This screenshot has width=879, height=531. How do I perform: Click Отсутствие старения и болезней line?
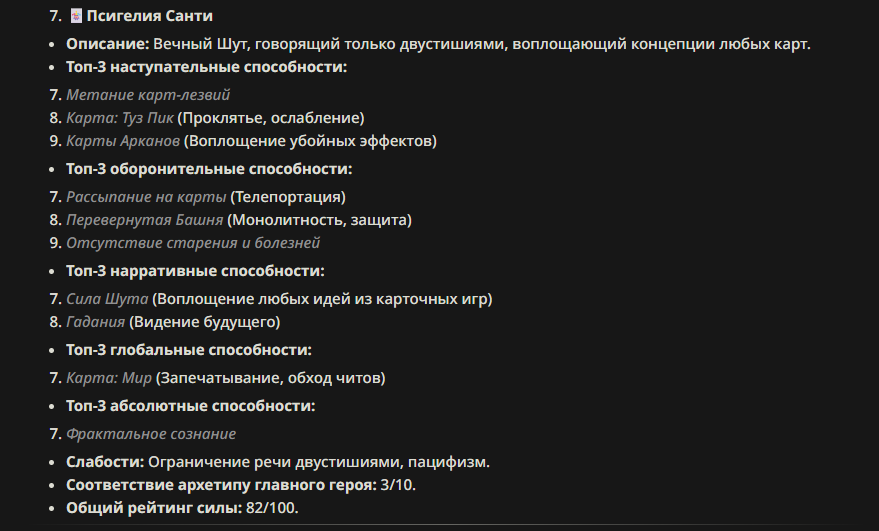[193, 243]
